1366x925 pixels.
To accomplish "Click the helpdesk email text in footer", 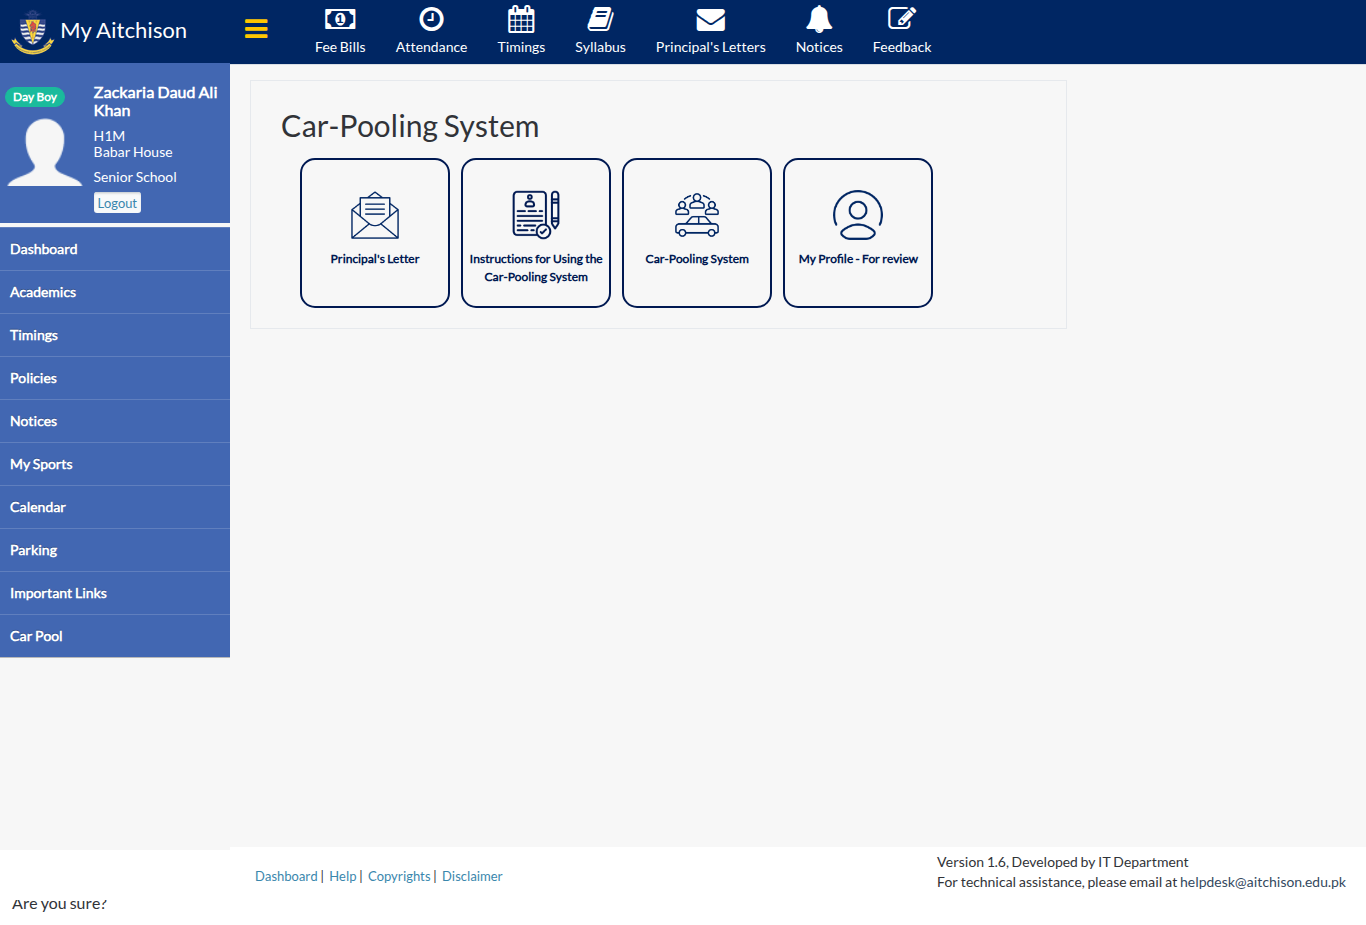I will pos(1263,882).
